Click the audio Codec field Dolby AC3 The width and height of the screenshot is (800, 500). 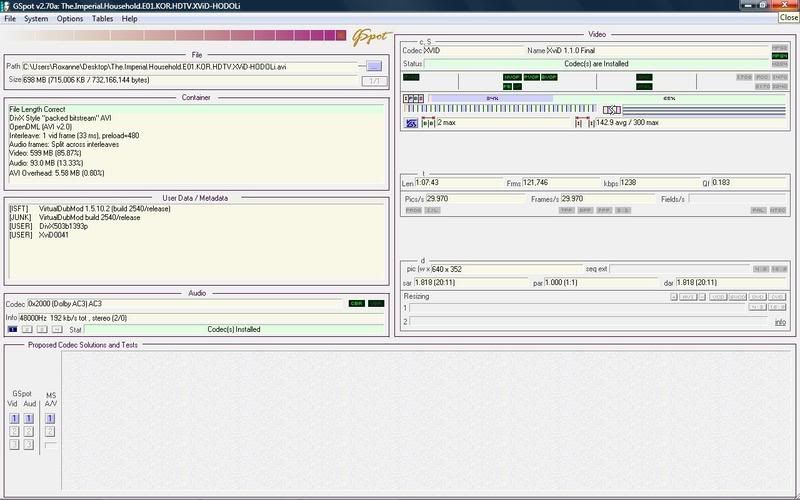(x=186, y=304)
